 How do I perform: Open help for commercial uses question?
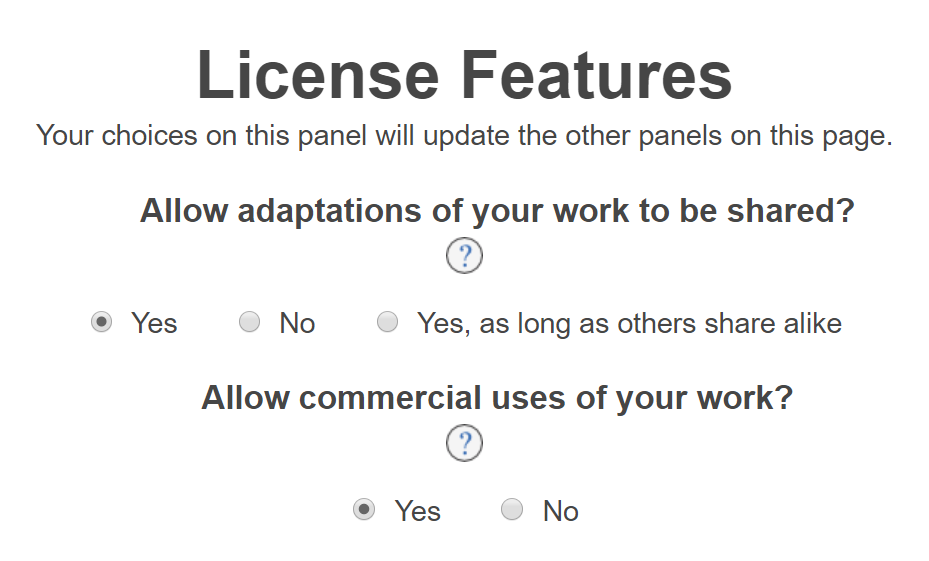(464, 443)
